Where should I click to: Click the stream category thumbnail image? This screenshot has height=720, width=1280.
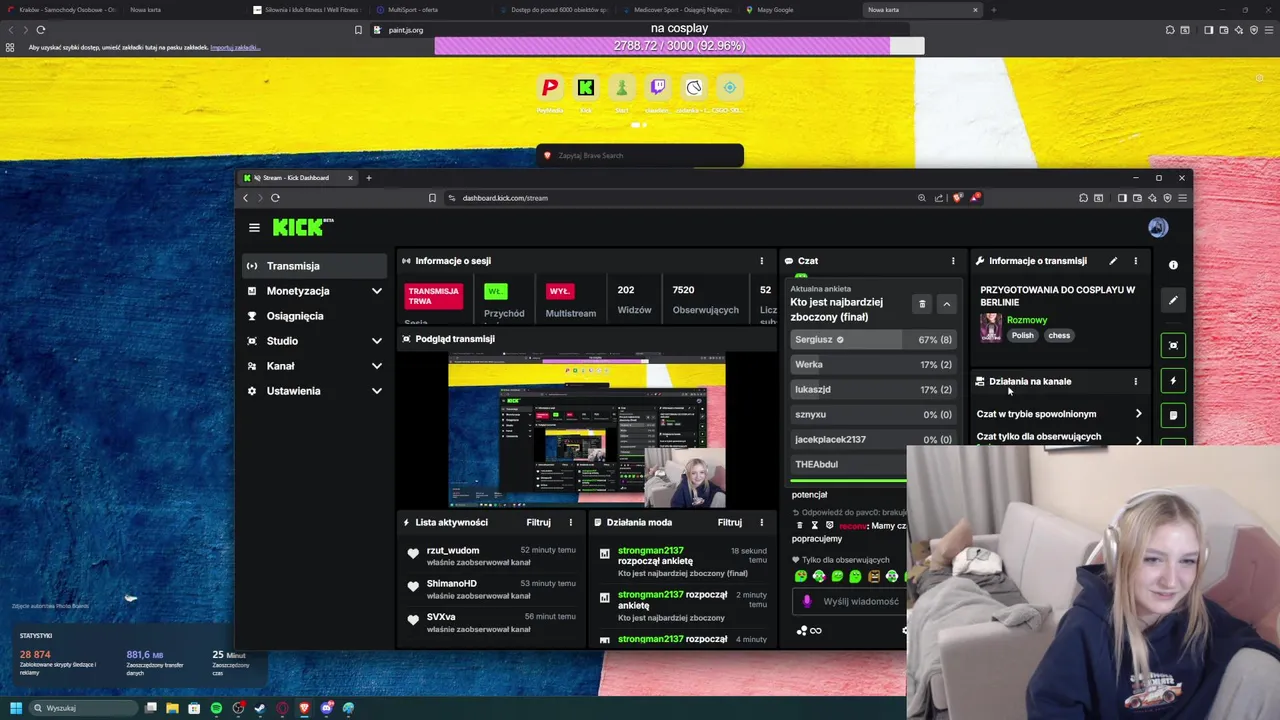click(x=991, y=327)
